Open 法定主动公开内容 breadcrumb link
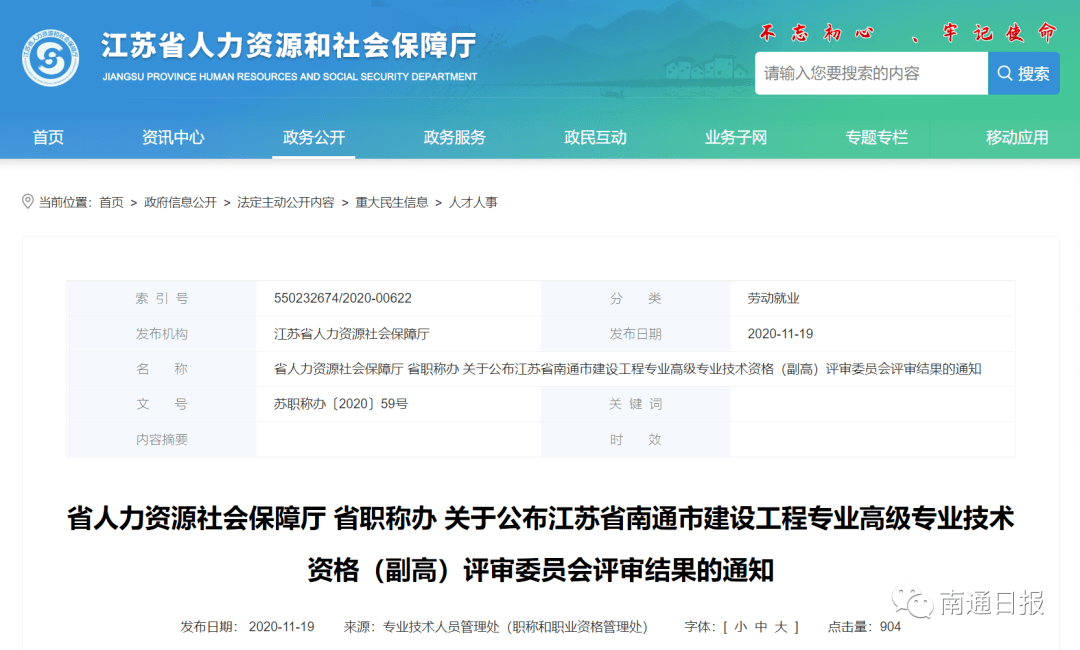The image size is (1080, 650). click(x=286, y=202)
